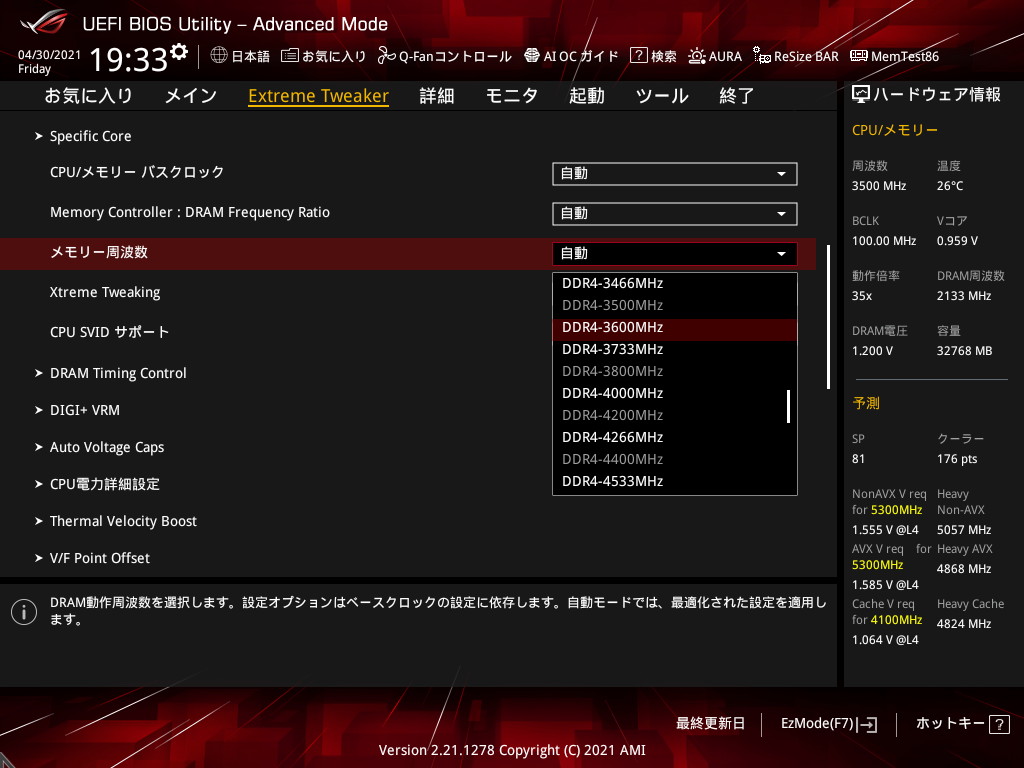The width and height of the screenshot is (1024, 768).
Task: Click the globe language icon
Action: tap(219, 56)
